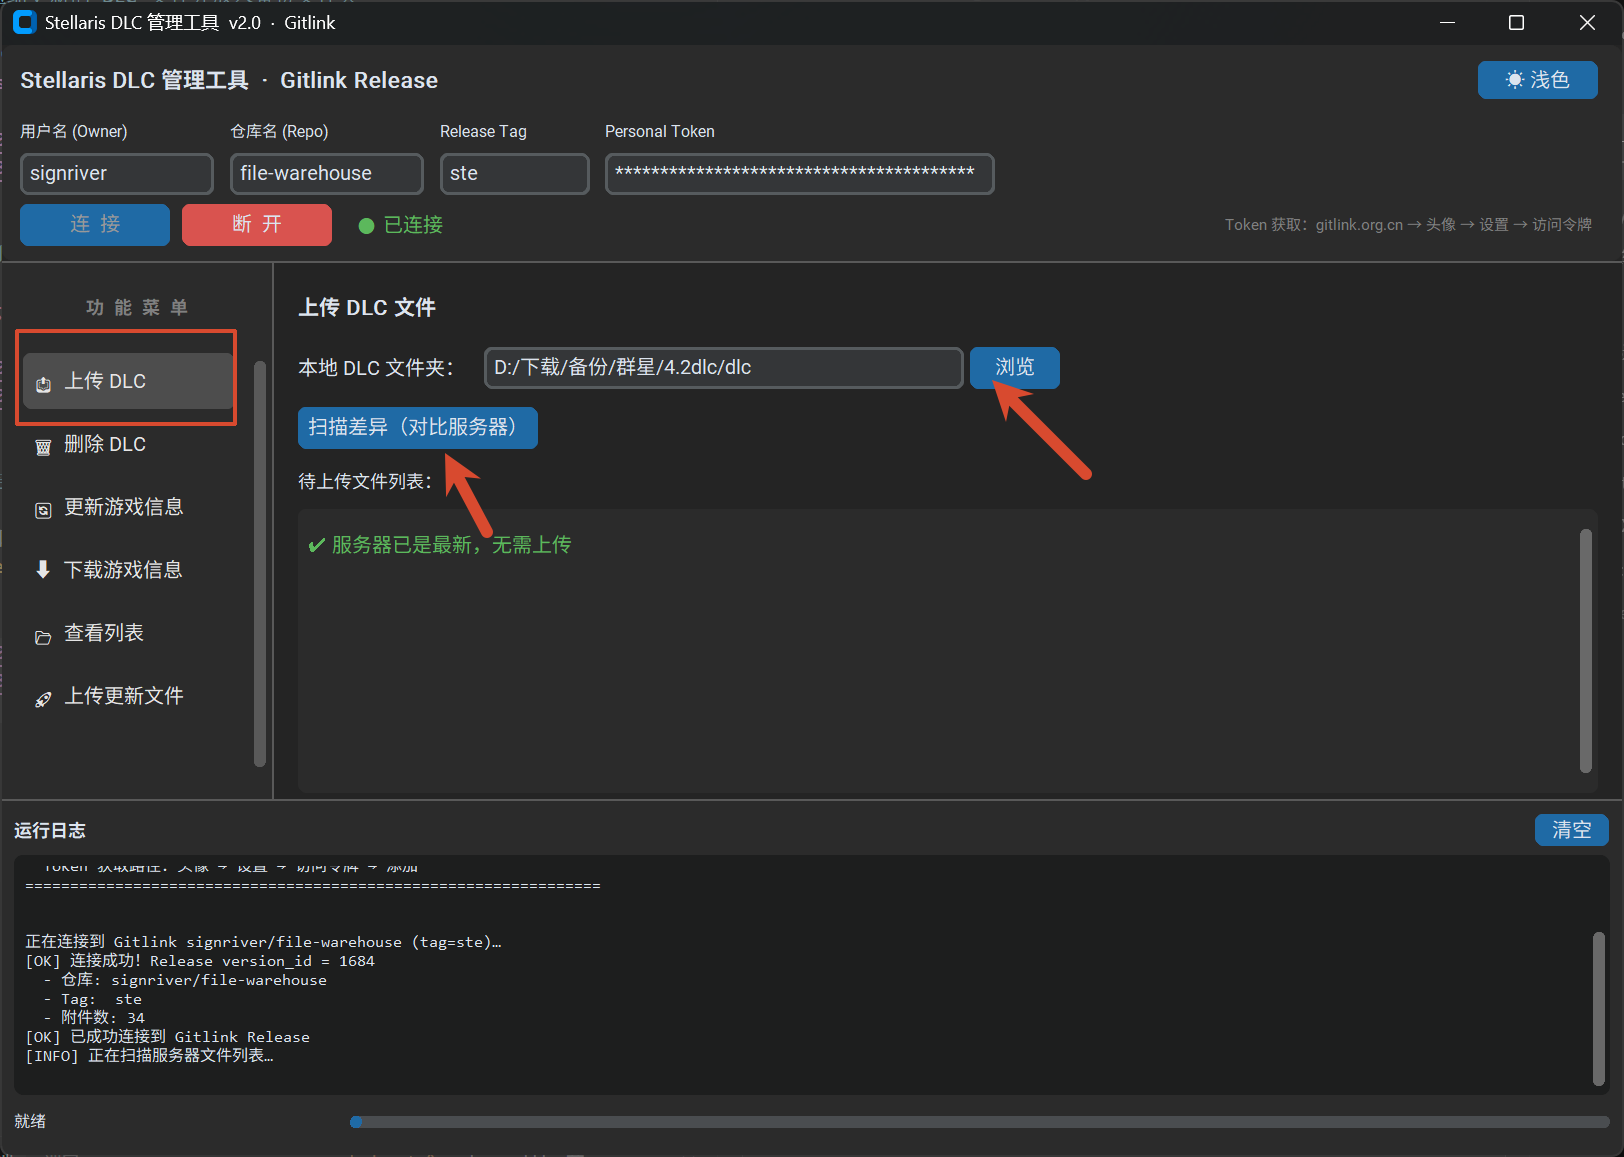
Task: Click the green checkmark in the upload list
Action: pos(316,545)
